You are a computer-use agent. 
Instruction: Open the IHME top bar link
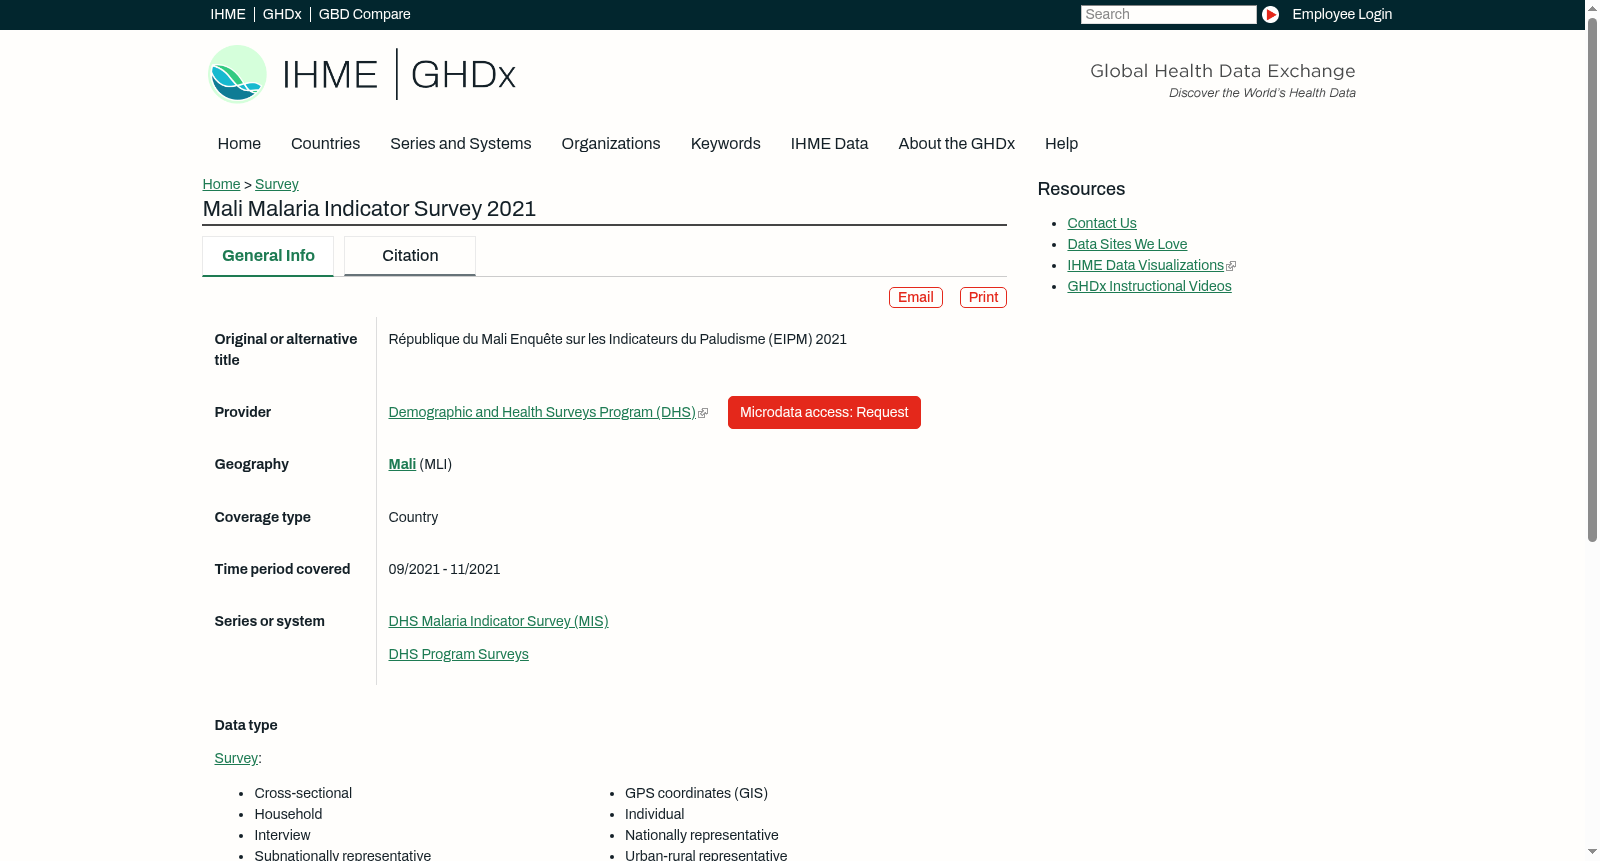[x=228, y=14]
